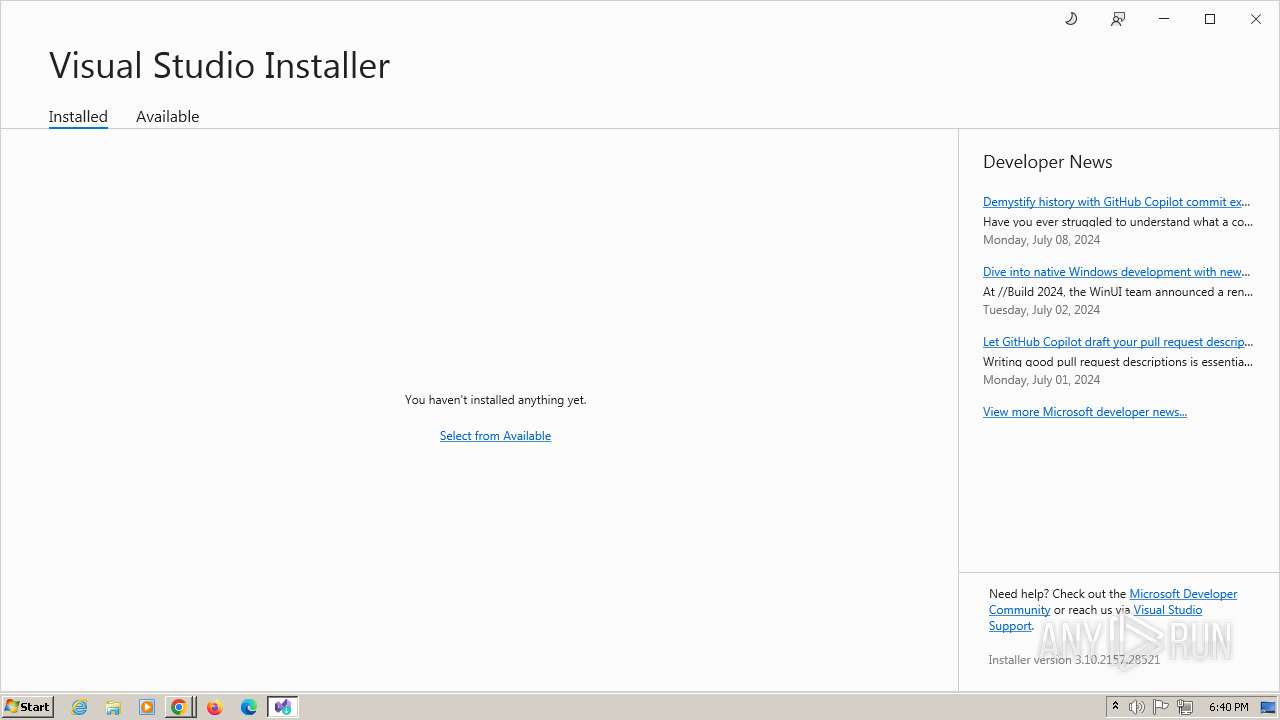Click the show desktop tray icon
This screenshot has height=720, width=1280.
click(x=1268, y=707)
